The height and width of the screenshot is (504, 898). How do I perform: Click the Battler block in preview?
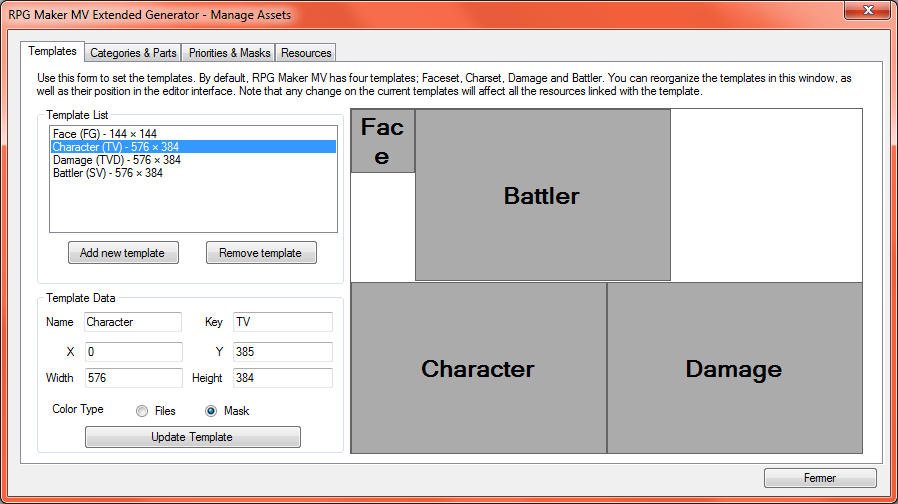pos(542,195)
